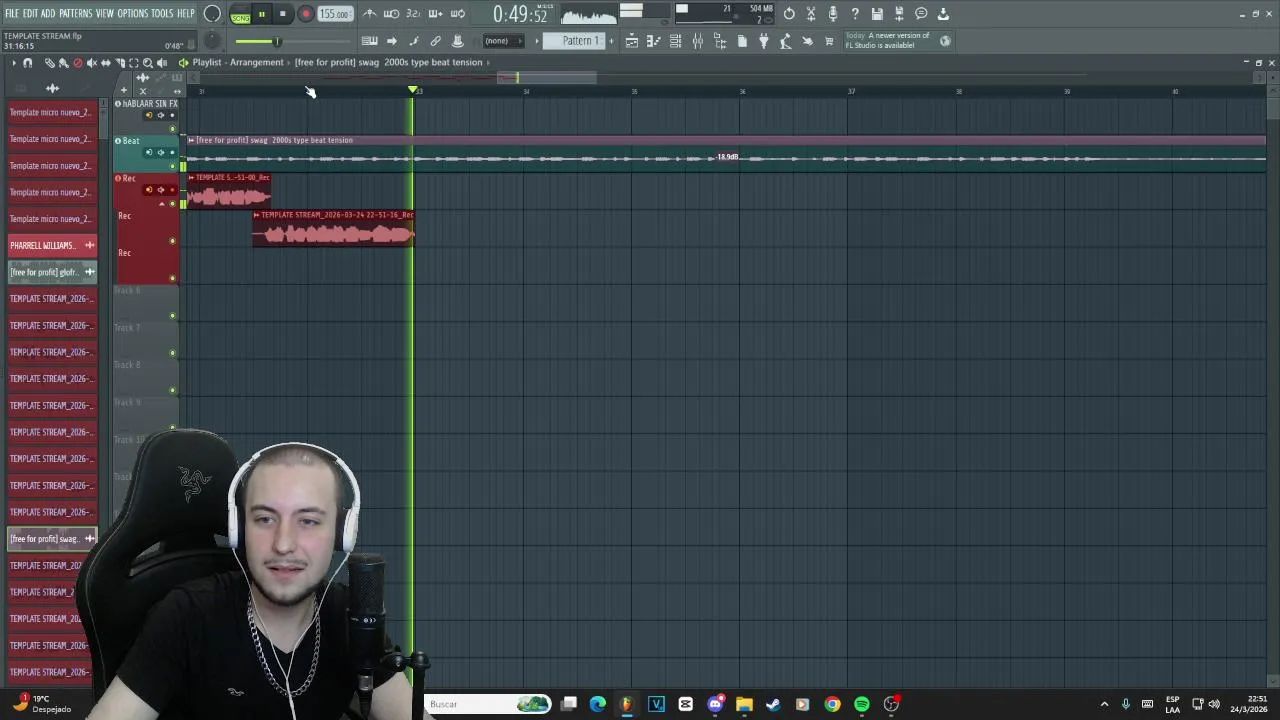The image size is (1280, 720).
Task: Select PHARRELL WILLIAMS clip in the picker
Action: point(52,245)
